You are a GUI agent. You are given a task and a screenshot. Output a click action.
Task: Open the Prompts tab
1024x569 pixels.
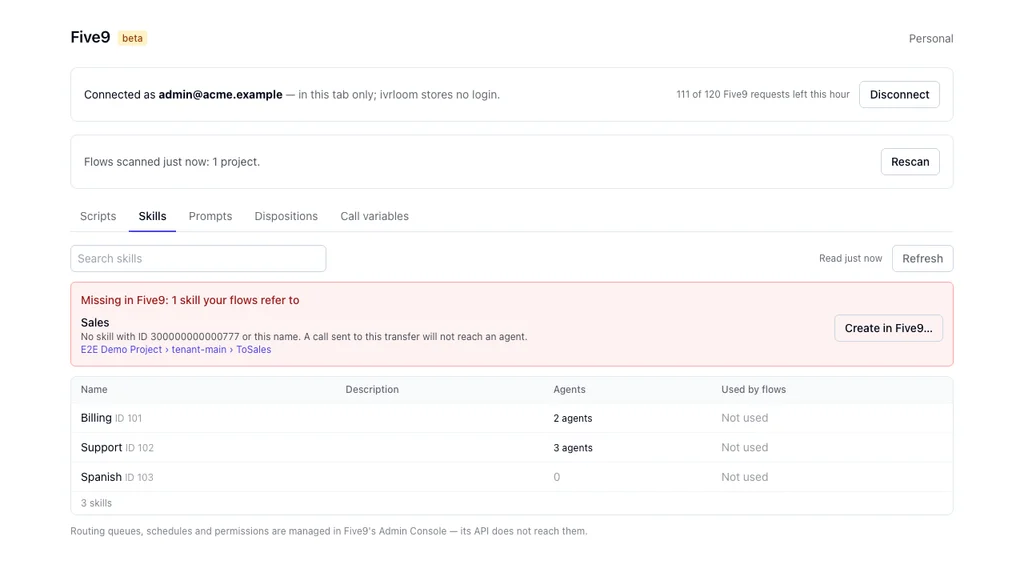(x=210, y=216)
